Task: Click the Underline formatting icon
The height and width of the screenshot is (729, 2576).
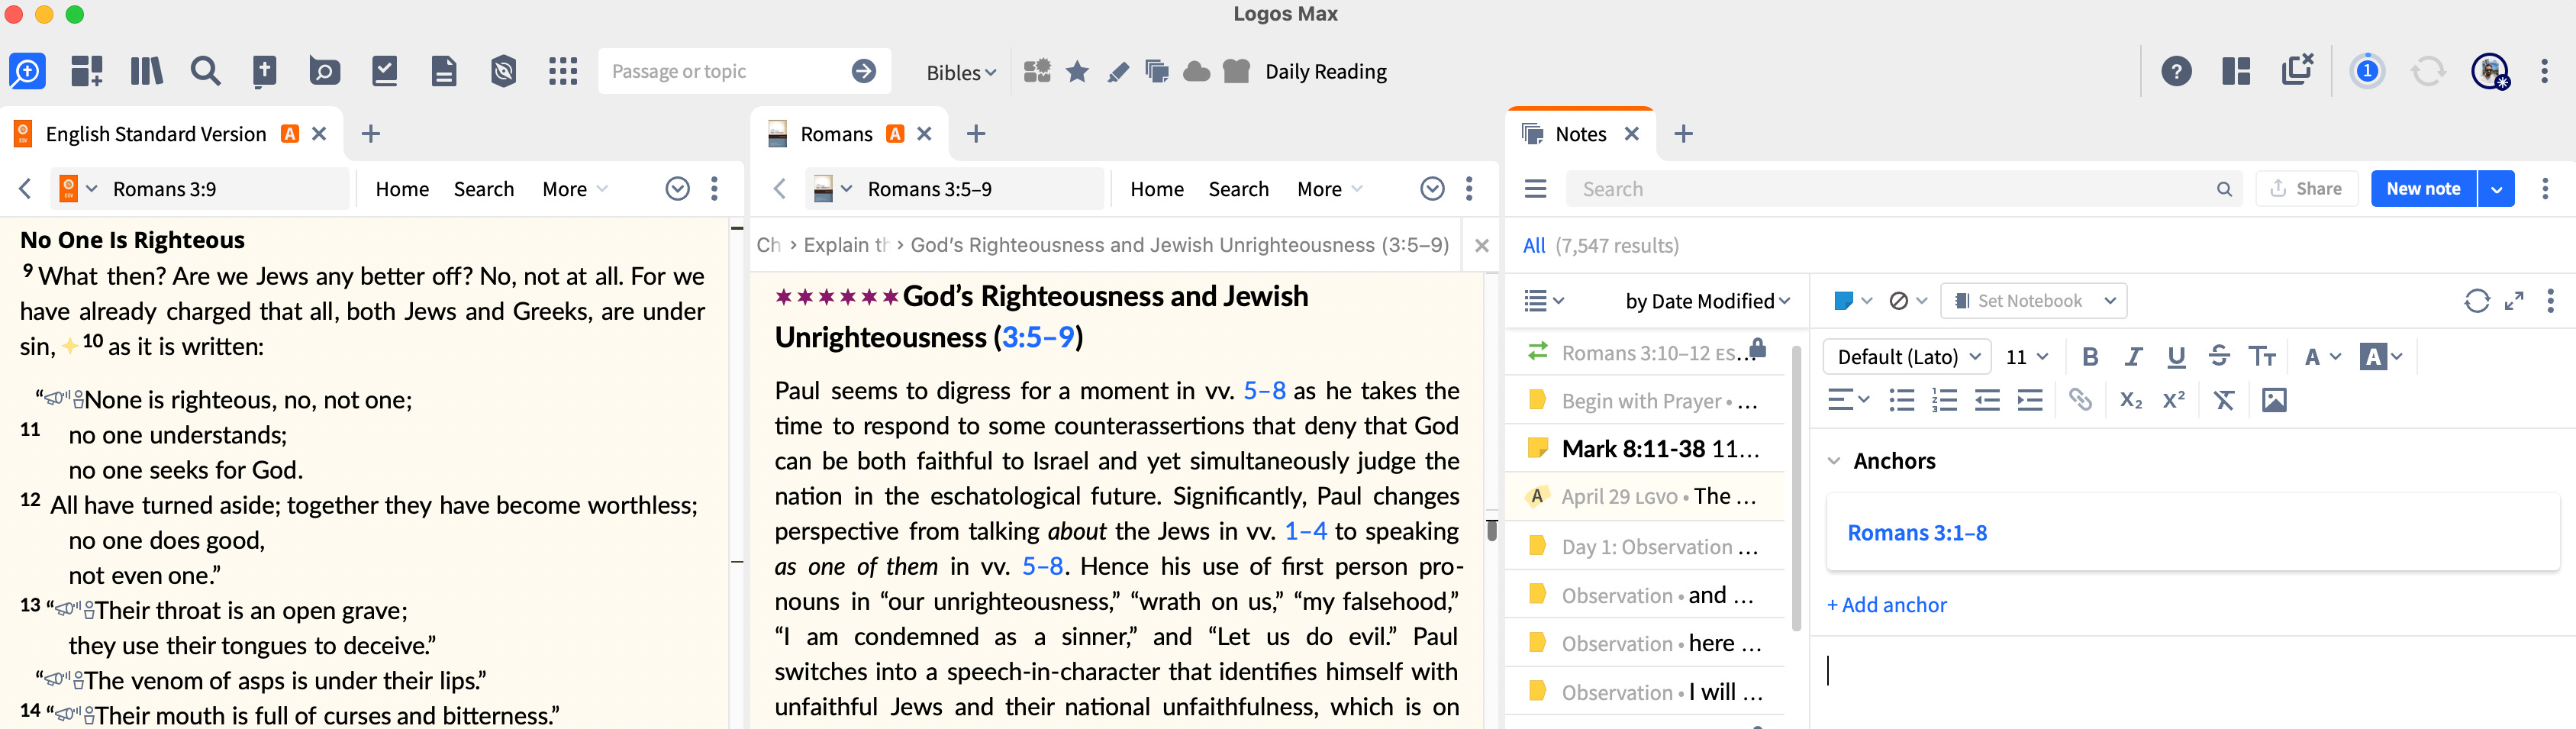Action: 2176,357
